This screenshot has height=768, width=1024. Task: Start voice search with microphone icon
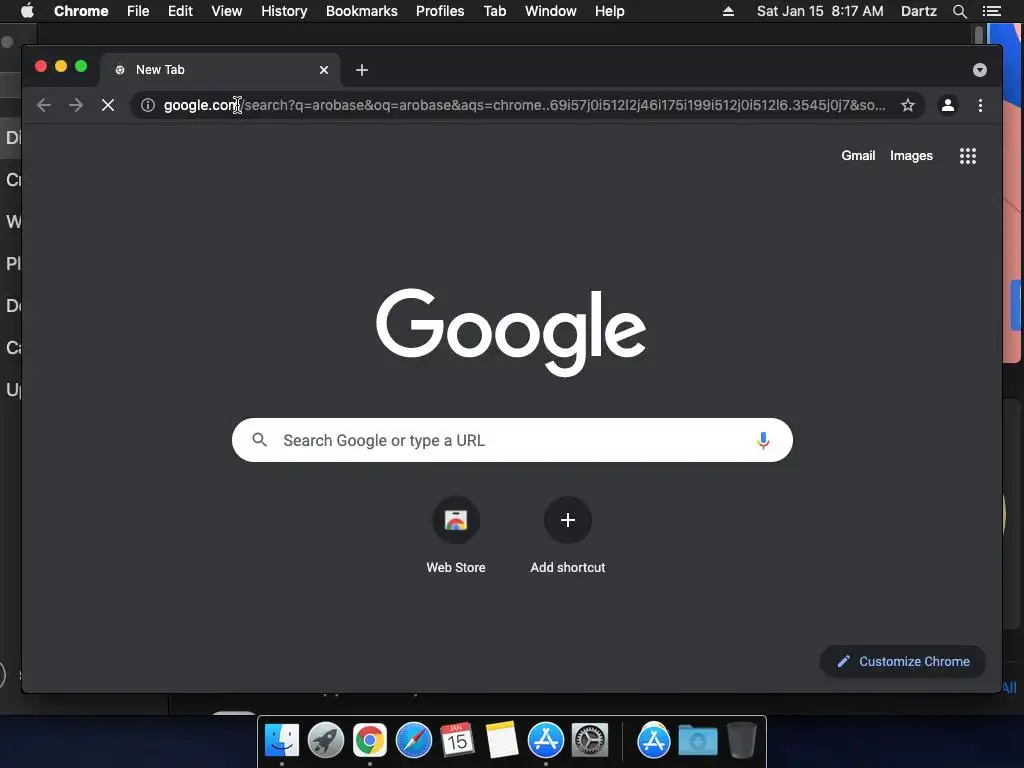[x=763, y=441]
